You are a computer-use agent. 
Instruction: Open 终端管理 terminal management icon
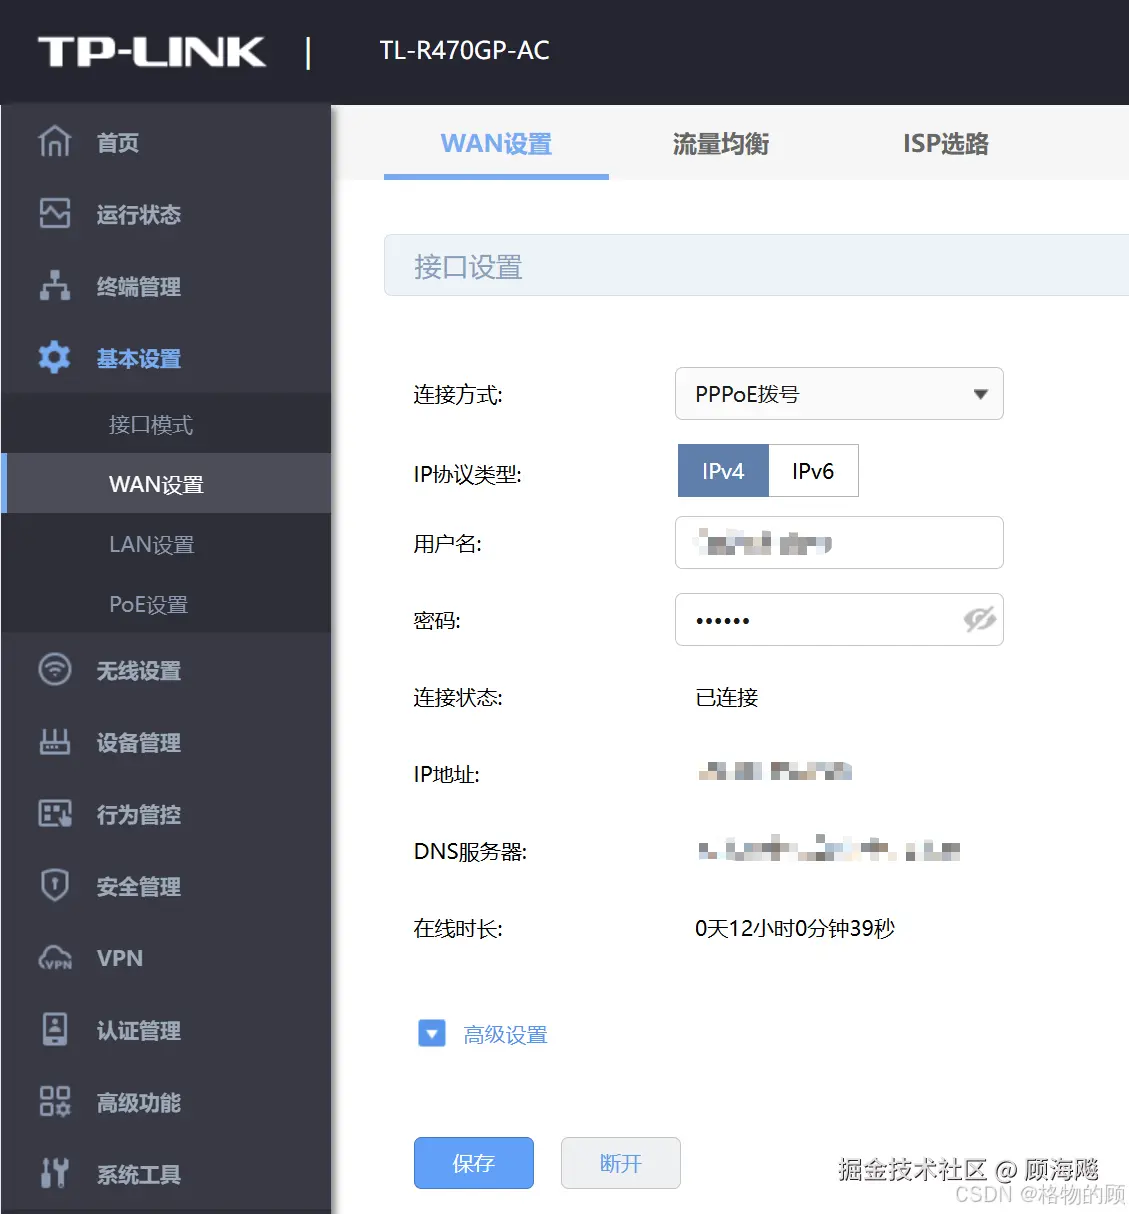(55, 286)
